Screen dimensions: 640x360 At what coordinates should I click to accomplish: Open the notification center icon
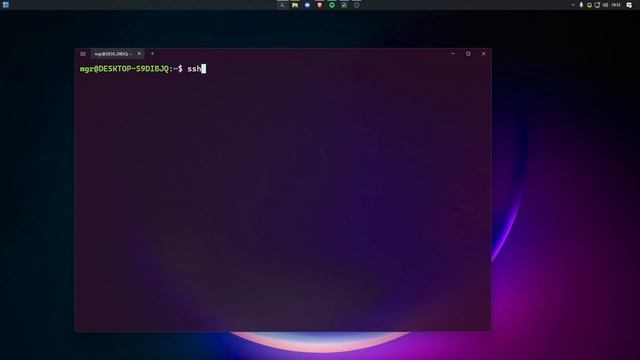pos(629,5)
